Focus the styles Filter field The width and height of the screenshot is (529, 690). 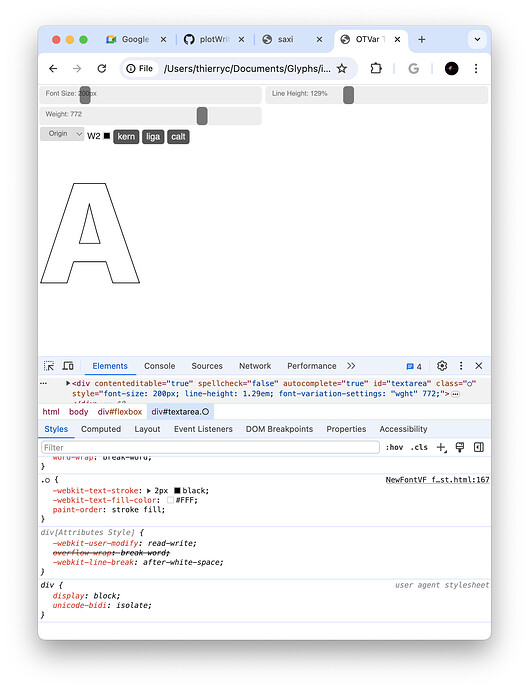point(210,448)
